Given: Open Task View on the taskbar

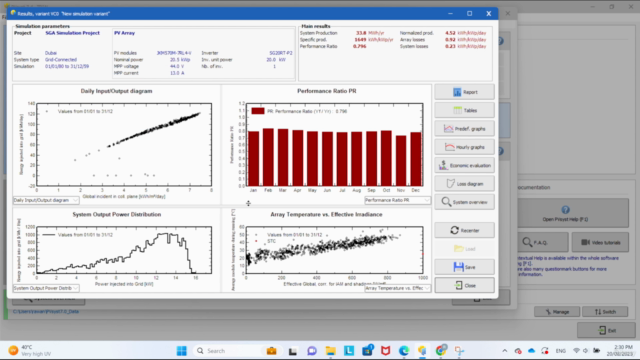Looking at the screenshot, I should click(x=293, y=351).
